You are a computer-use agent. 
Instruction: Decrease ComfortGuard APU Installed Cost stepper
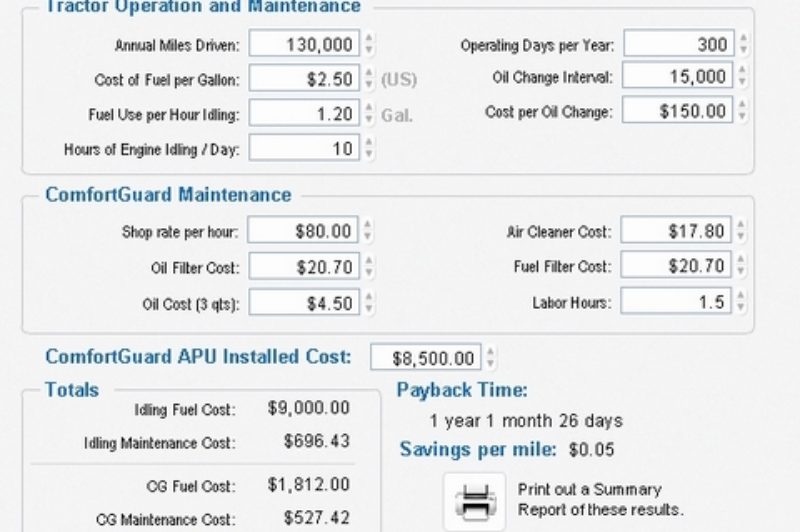[490, 364]
